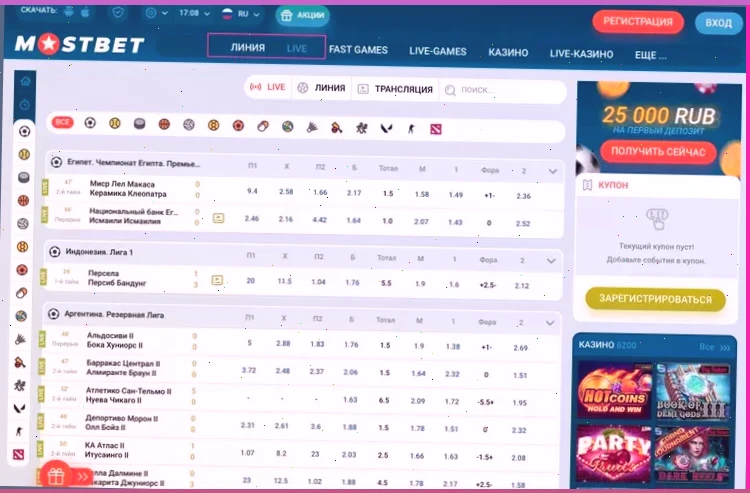Screen dimensions: 750x493
Task: Open the Hot Coins Hold and Win game
Action: [x=615, y=390]
